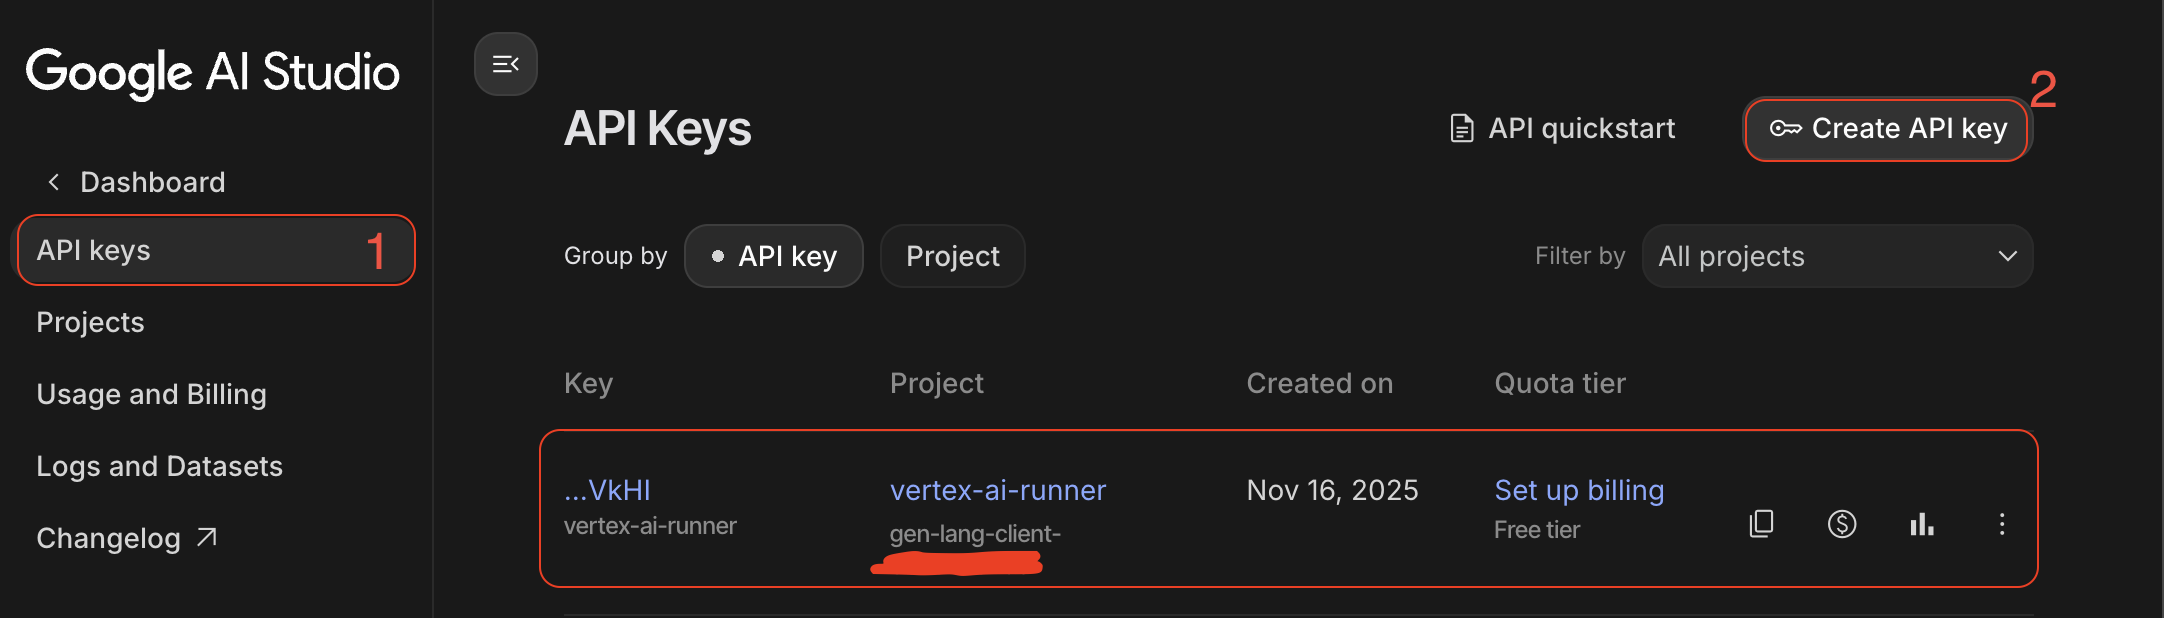Enable the API key radio indicator
Viewport: 2164px width, 618px height.
(x=717, y=256)
